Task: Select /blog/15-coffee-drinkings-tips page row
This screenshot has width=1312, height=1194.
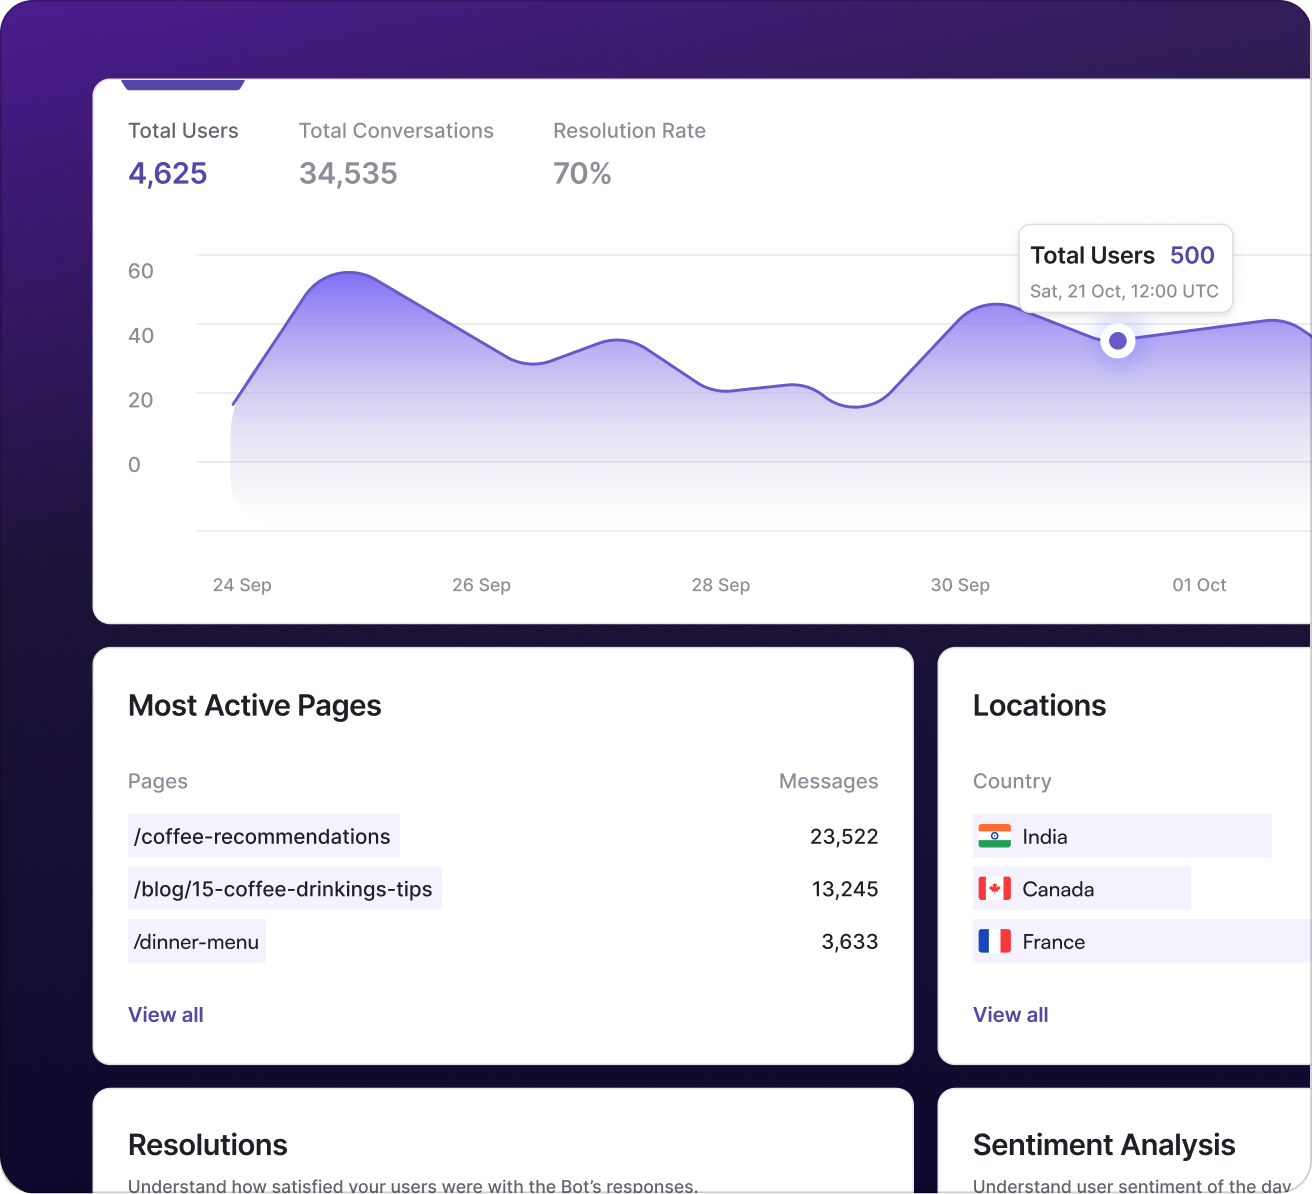Action: tap(284, 888)
